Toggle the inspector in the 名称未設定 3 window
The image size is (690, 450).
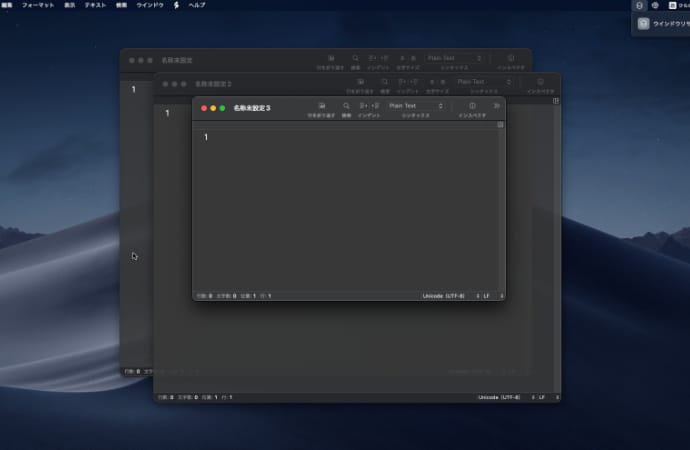(x=472, y=106)
